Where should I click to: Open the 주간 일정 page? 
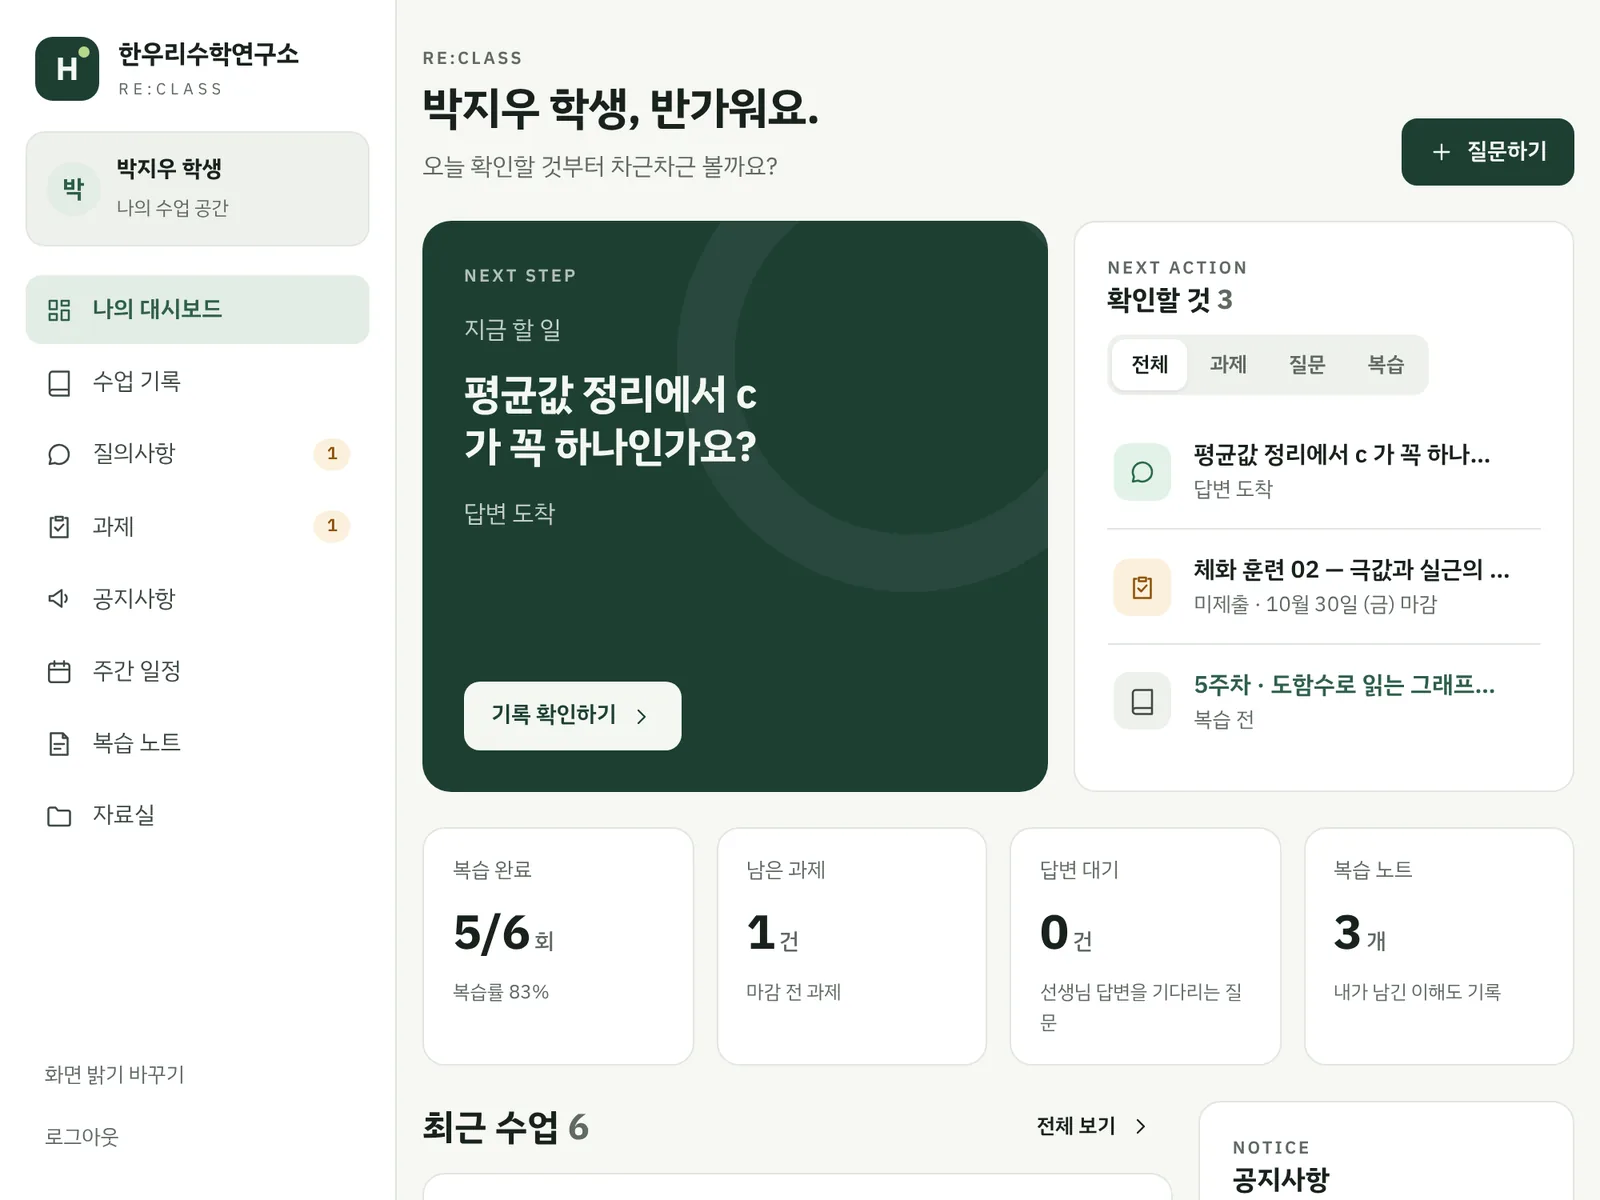click(x=197, y=671)
